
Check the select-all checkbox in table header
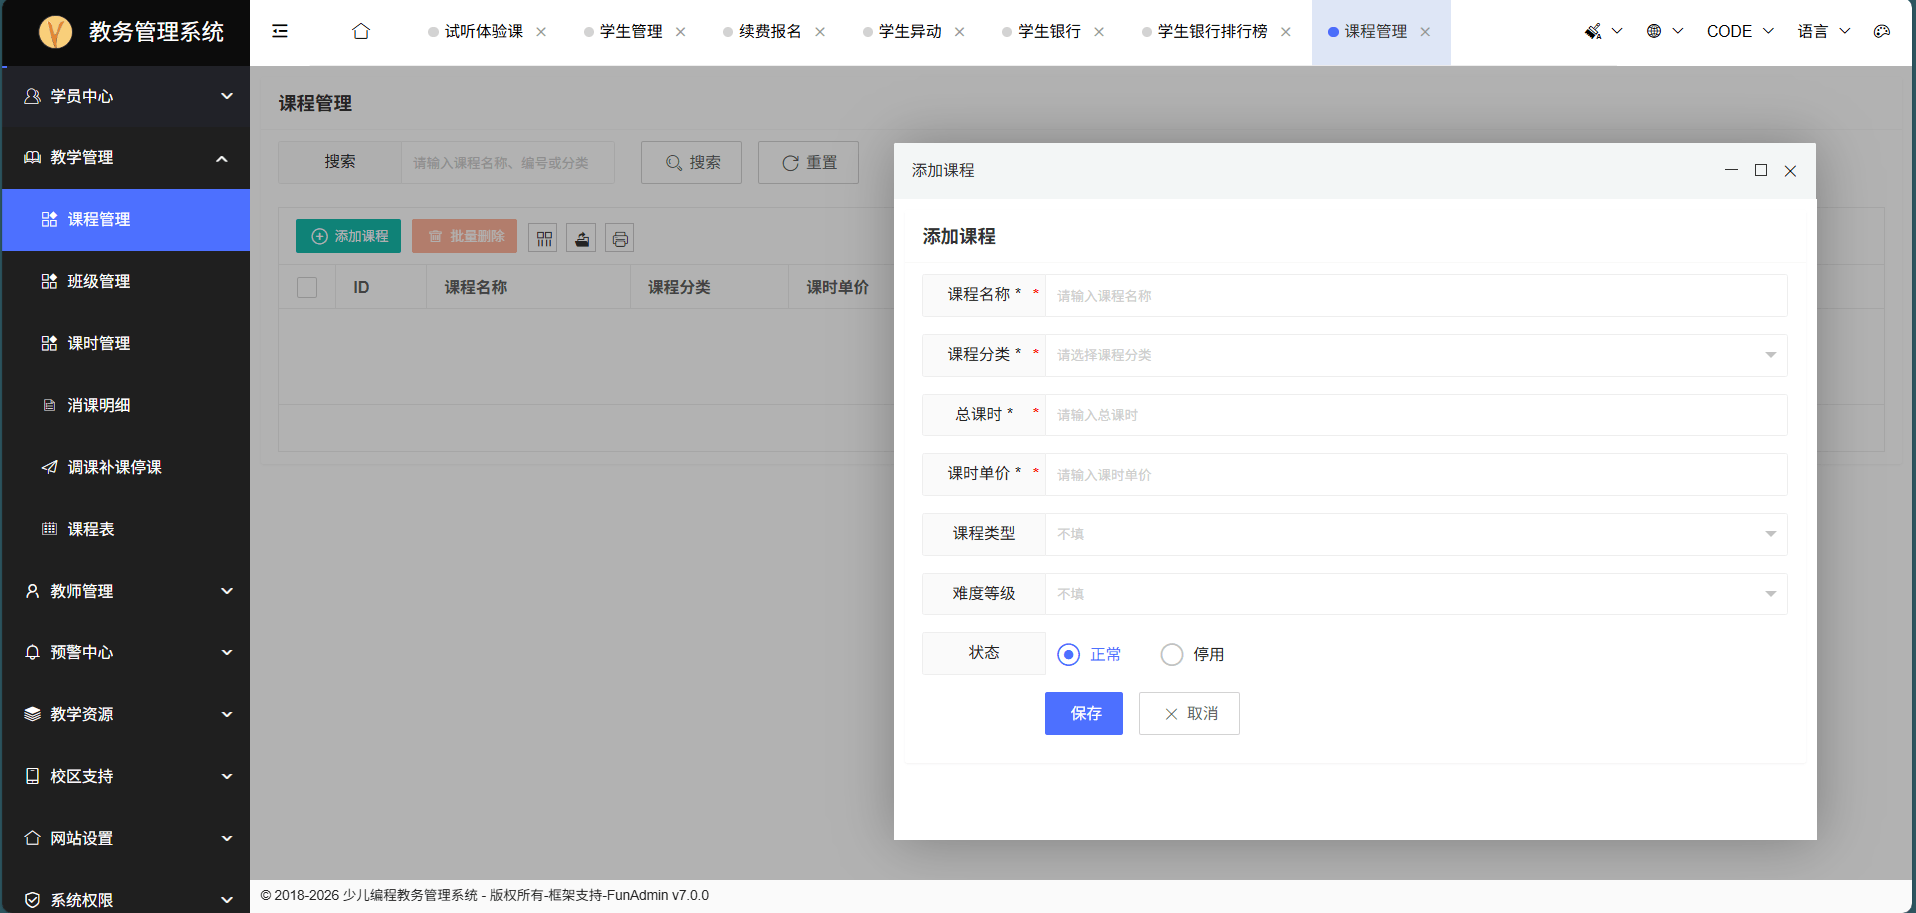(x=307, y=287)
